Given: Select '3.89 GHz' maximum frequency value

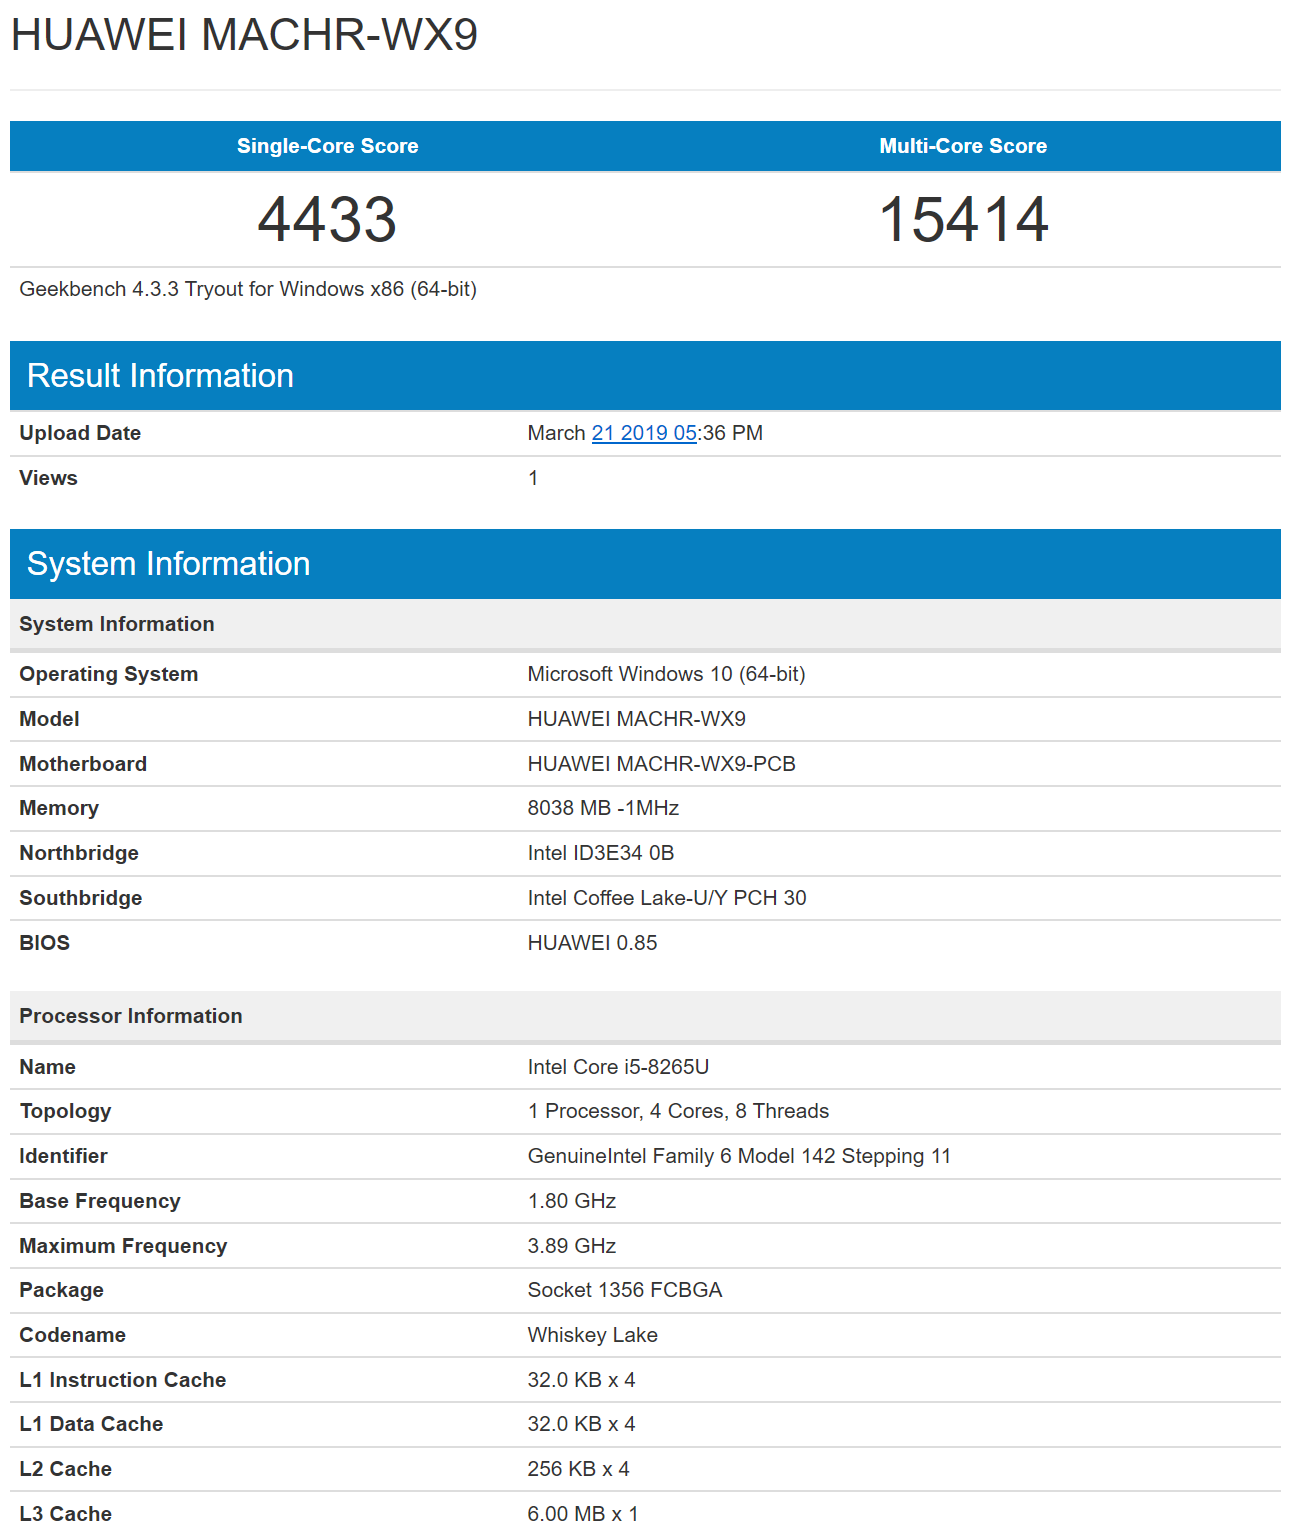Looking at the screenshot, I should [x=572, y=1246].
